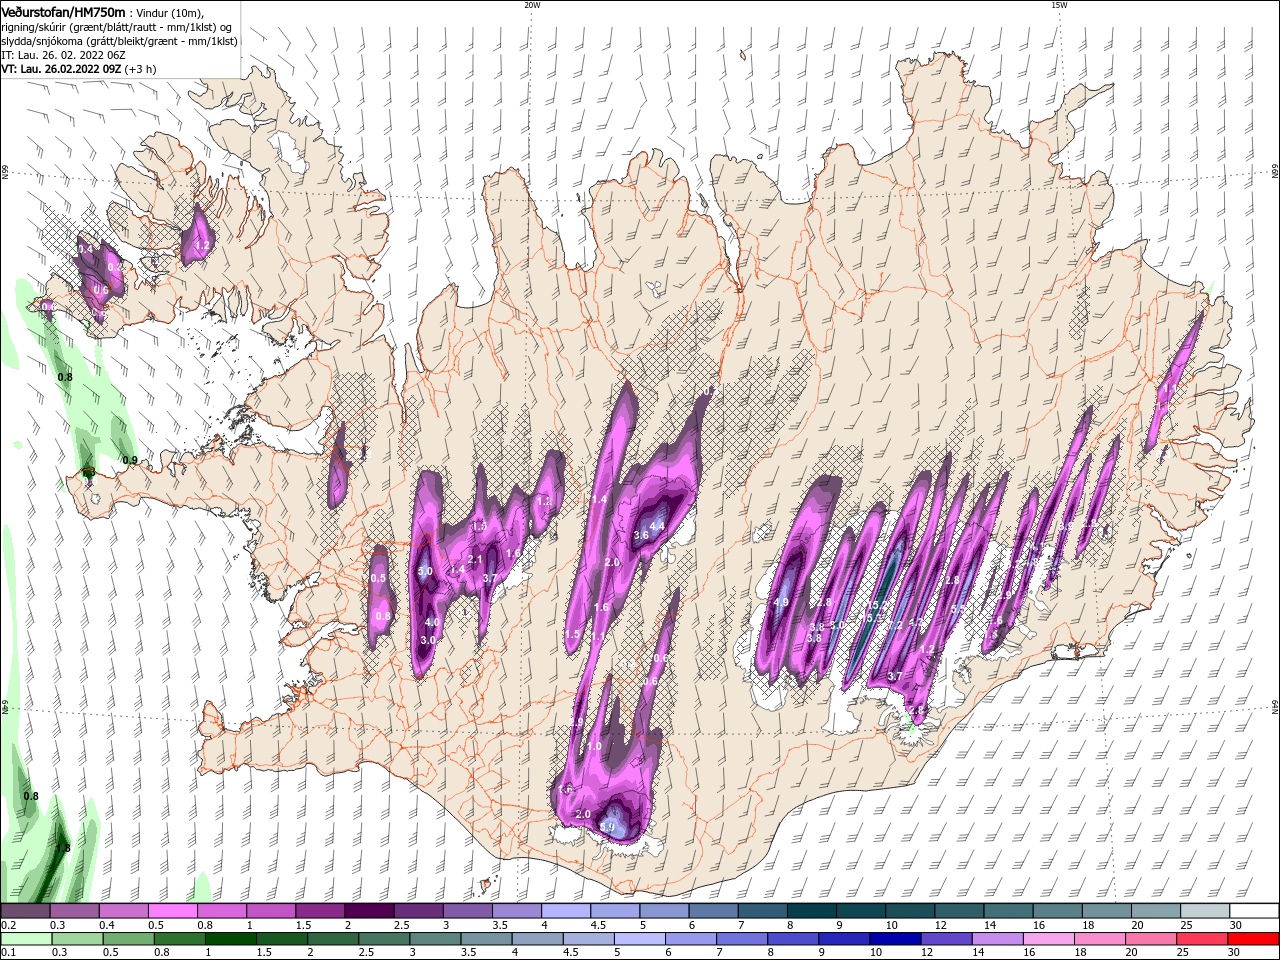Select the dark green rain swatch between 1 and 1.5

point(230,939)
